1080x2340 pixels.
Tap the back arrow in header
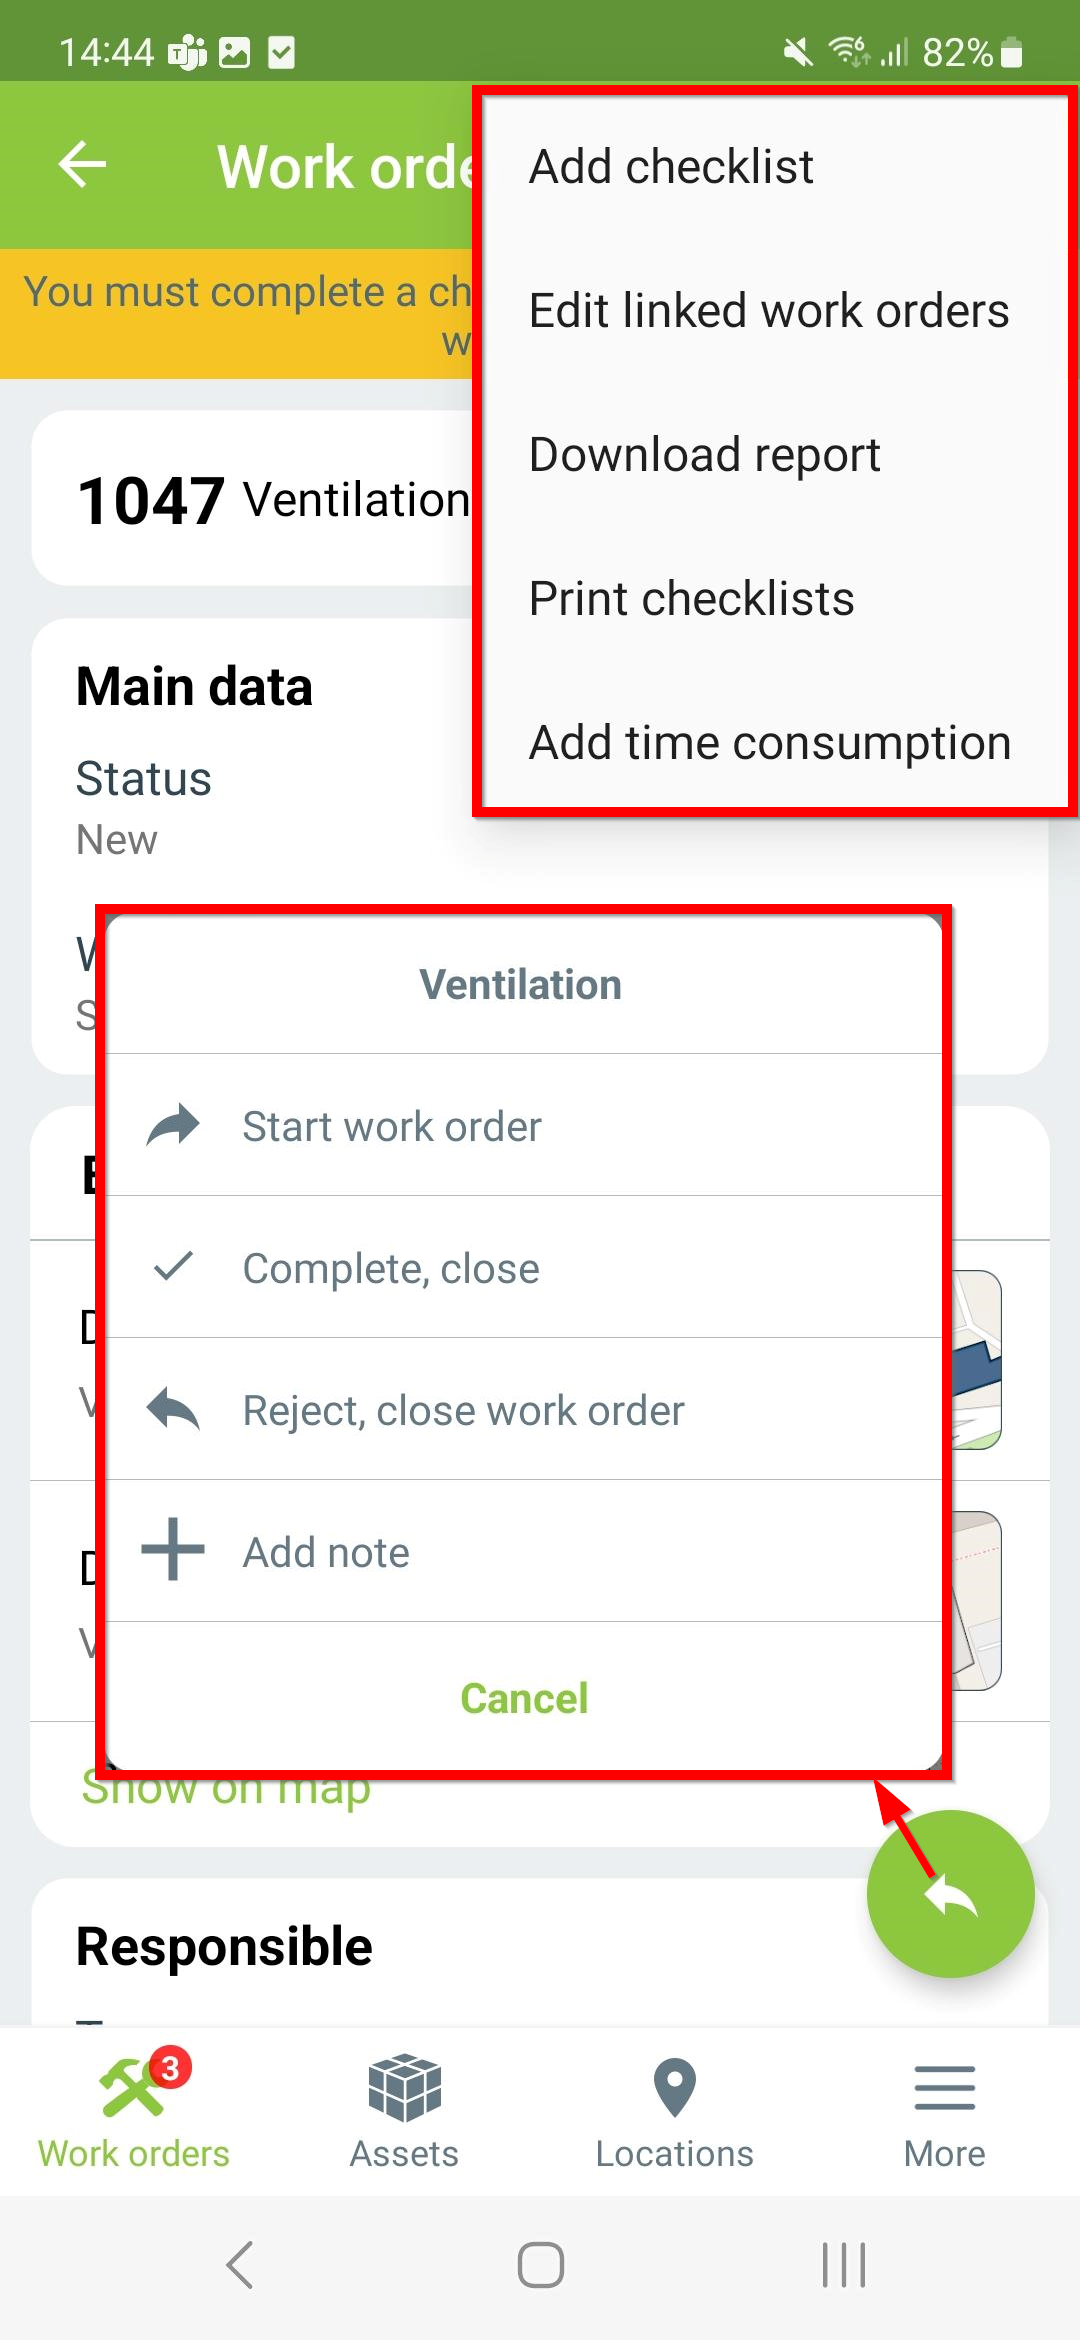(82, 165)
